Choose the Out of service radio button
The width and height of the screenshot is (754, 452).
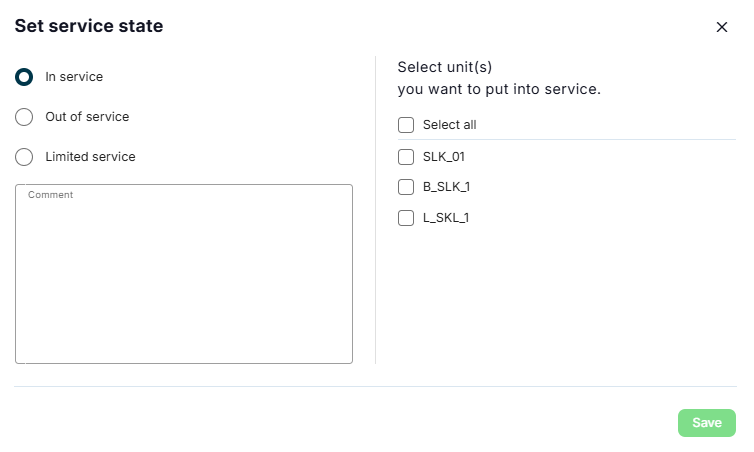point(25,117)
